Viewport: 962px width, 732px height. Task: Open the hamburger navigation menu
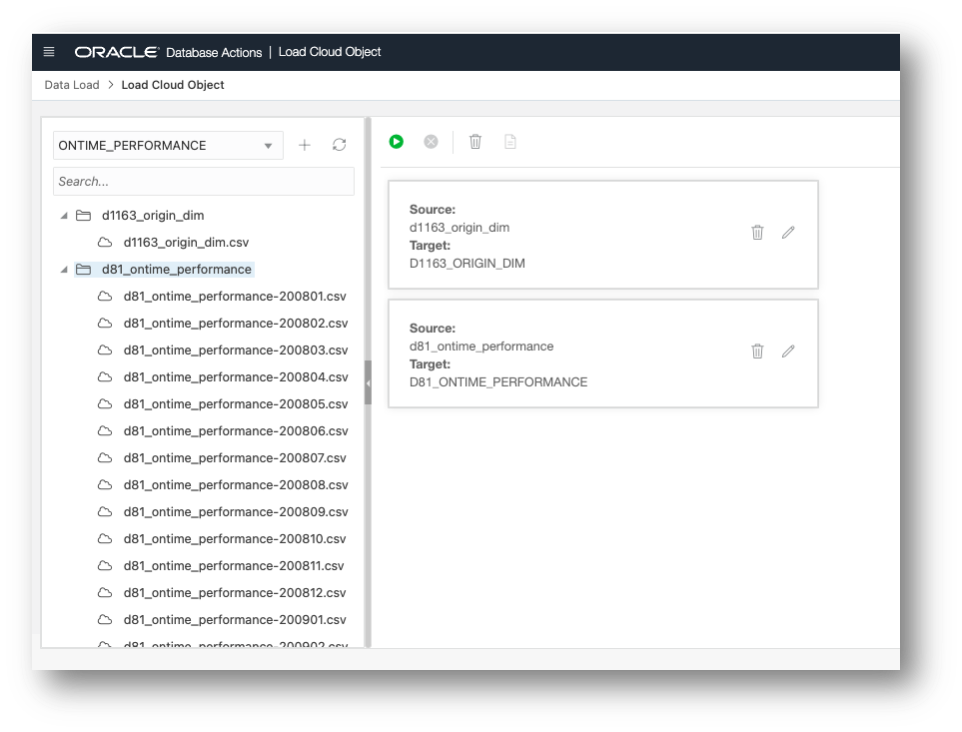pyautogui.click(x=47, y=51)
